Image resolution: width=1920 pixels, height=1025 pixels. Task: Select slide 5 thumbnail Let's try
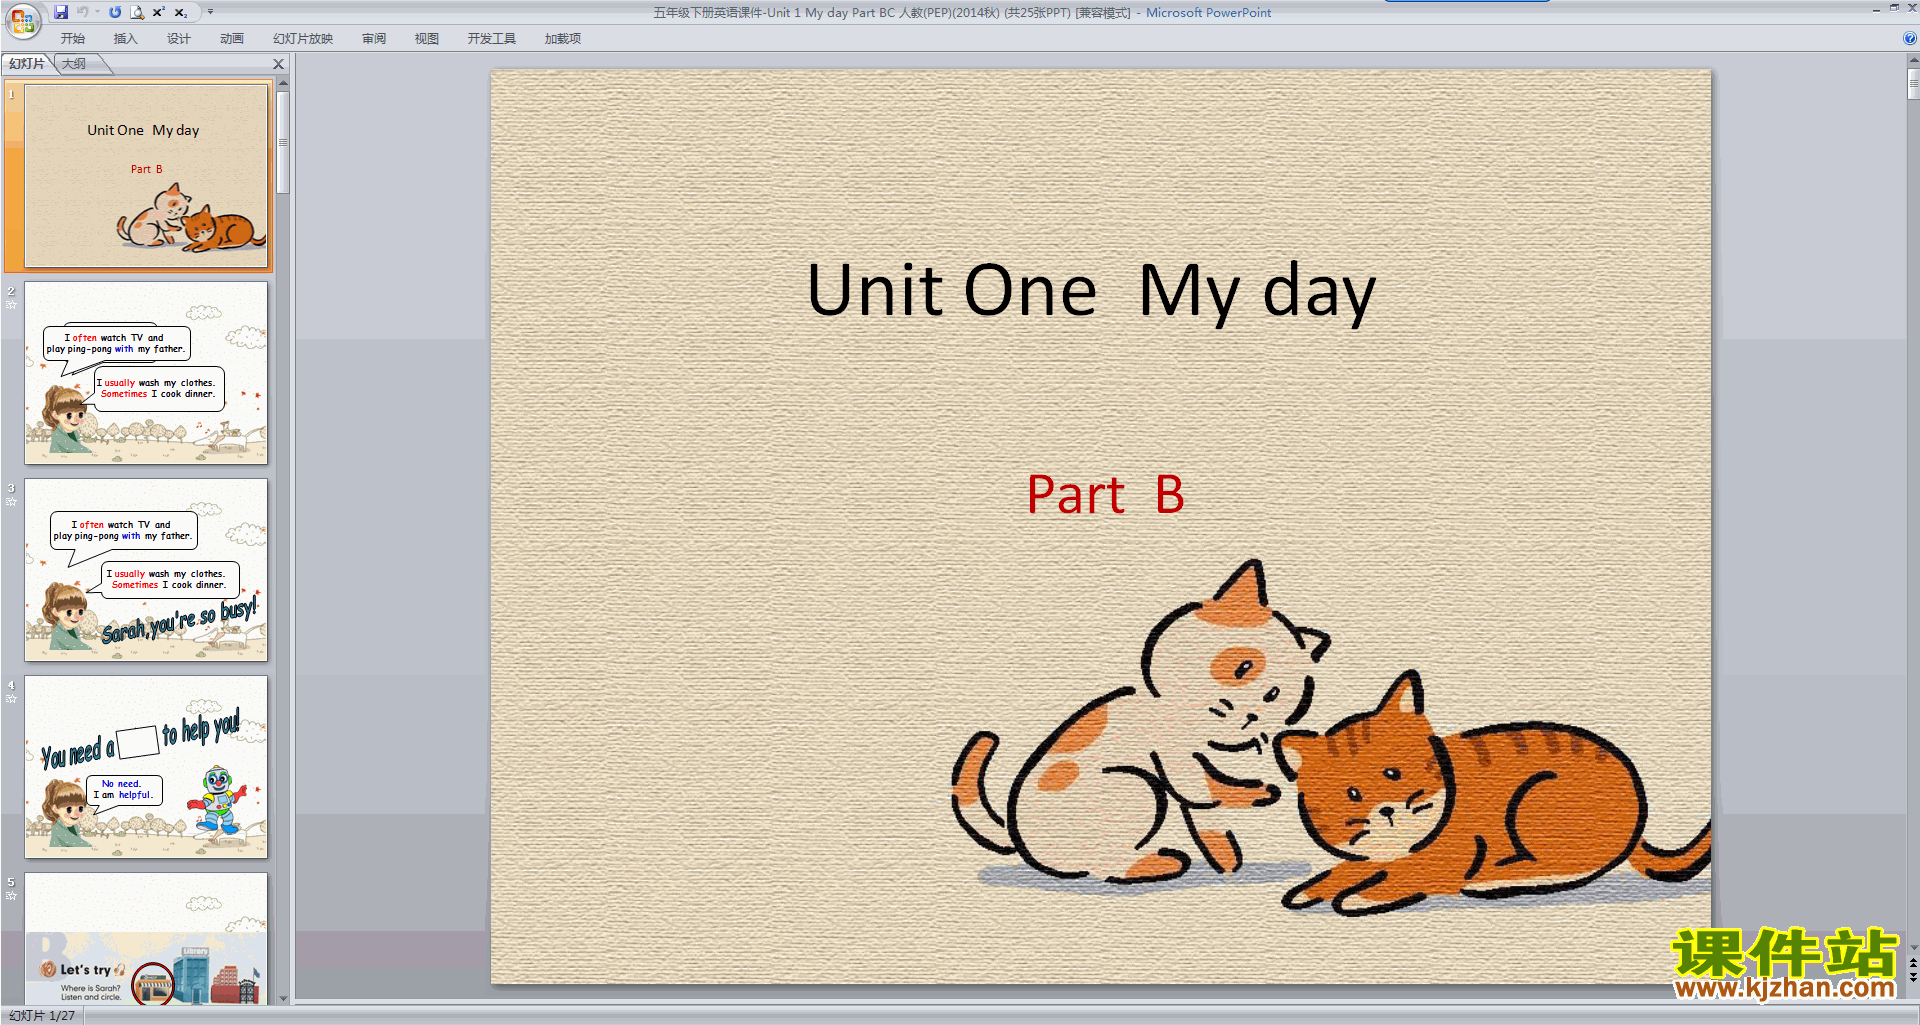146,938
